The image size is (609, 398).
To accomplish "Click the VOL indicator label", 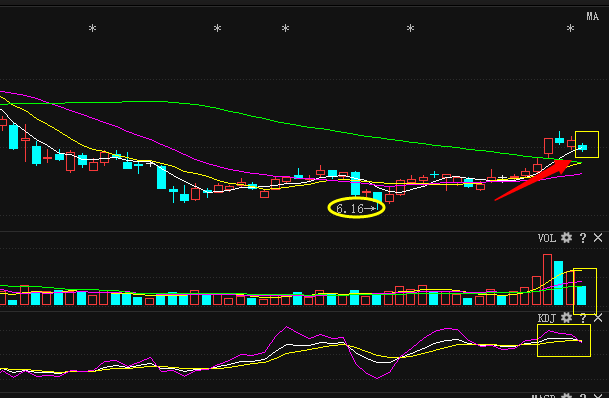I will click(547, 238).
